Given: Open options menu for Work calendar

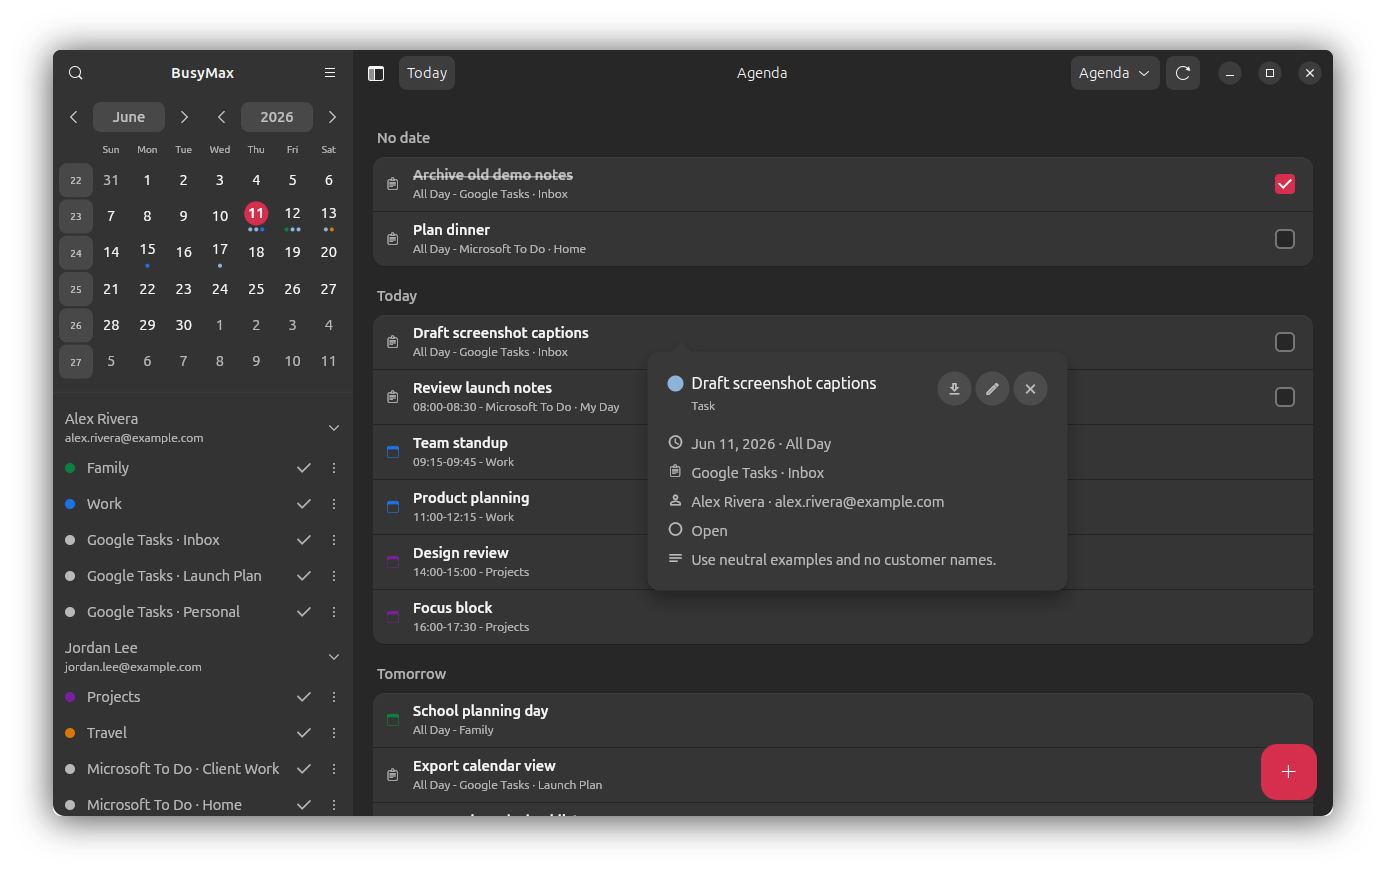Looking at the screenshot, I should tap(334, 504).
